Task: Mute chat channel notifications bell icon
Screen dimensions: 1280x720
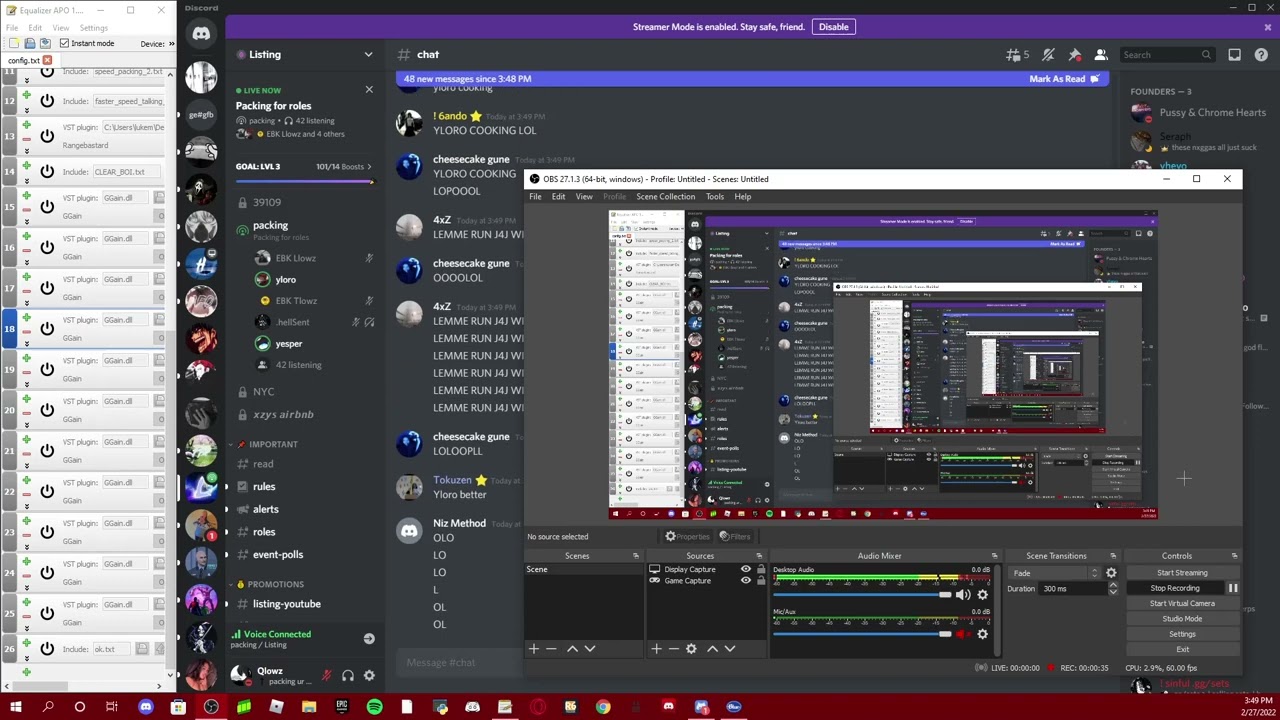Action: point(1048,55)
